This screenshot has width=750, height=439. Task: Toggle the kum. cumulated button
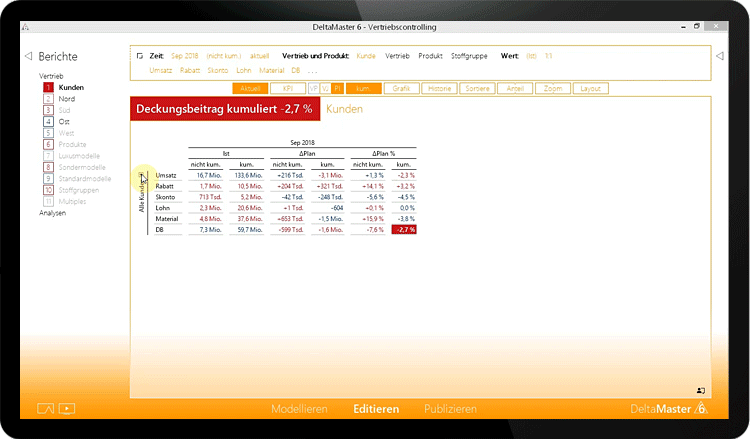[364, 88]
